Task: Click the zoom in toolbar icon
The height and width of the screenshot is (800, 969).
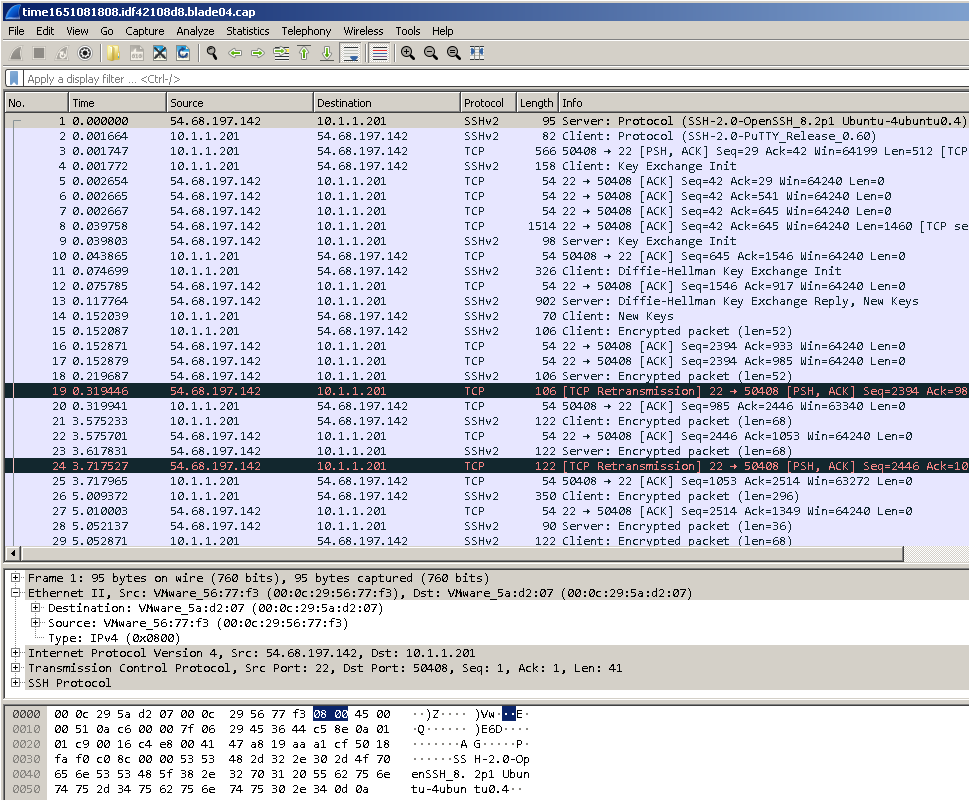Action: coord(408,53)
